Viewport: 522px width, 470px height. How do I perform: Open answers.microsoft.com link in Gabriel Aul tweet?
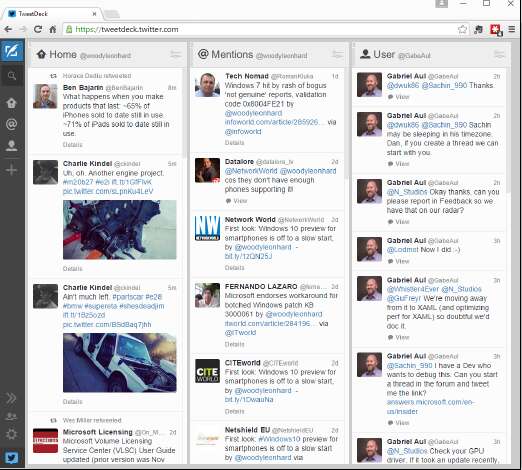click(x=430, y=407)
